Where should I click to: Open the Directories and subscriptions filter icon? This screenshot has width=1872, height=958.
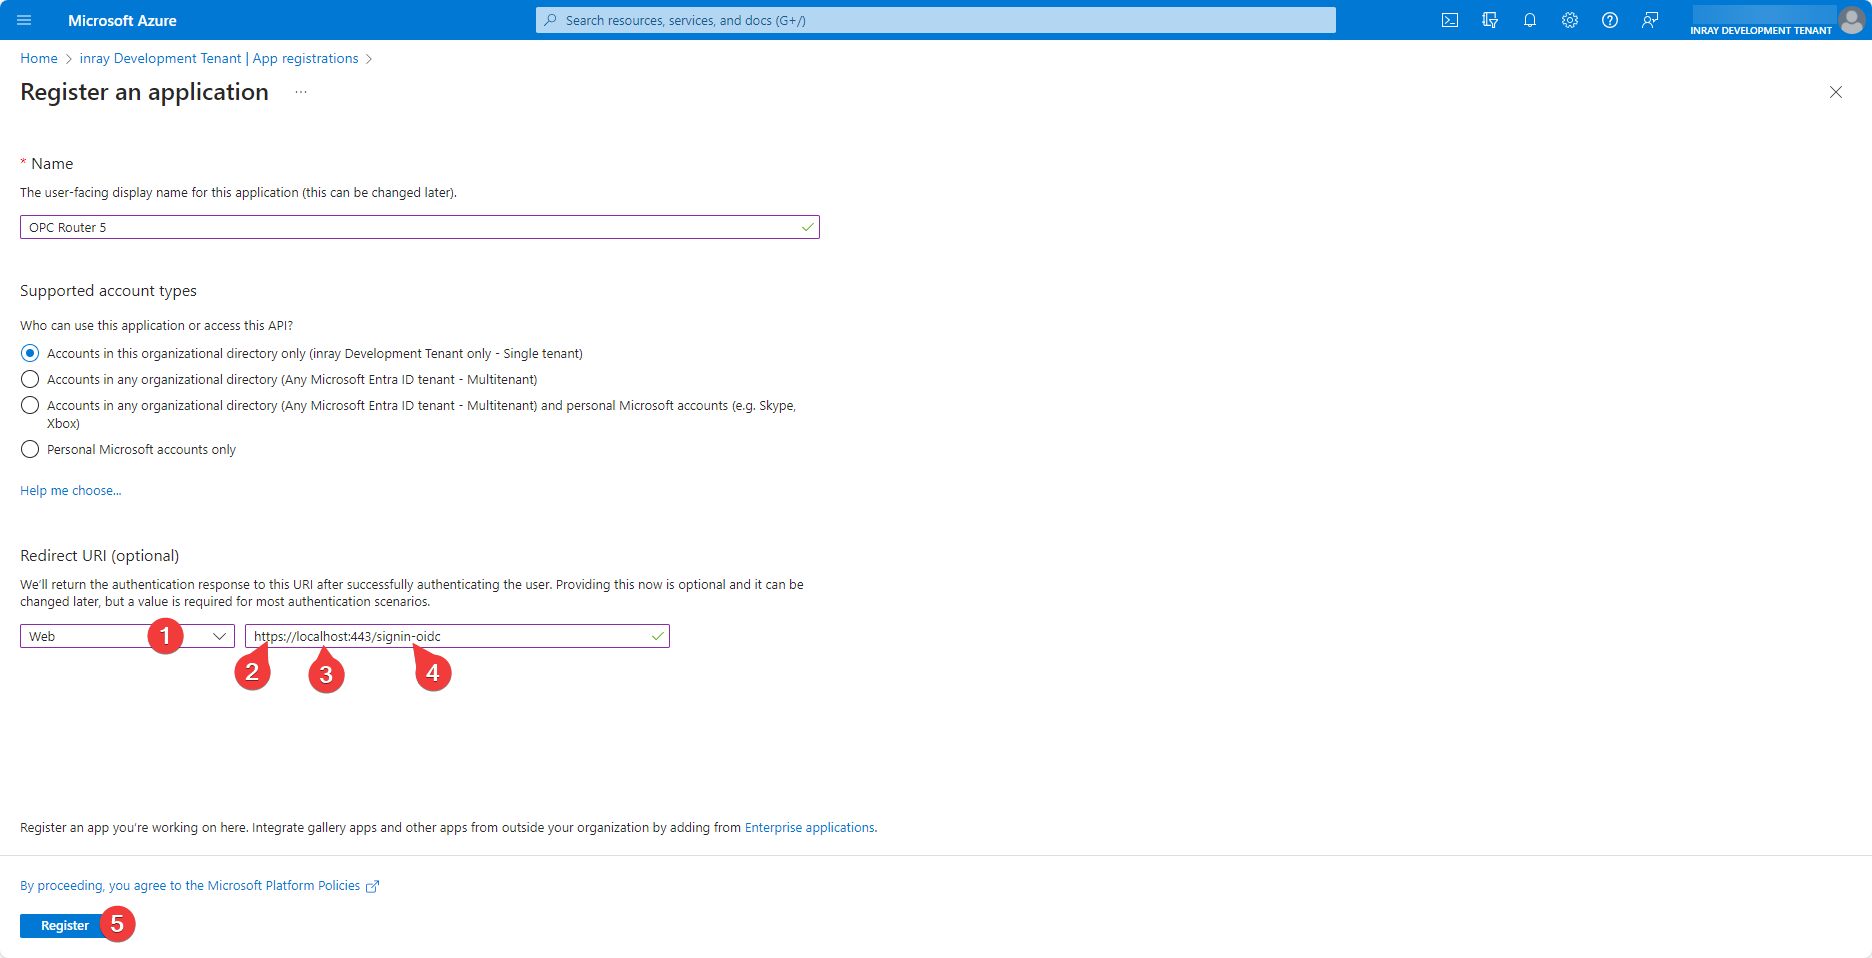pos(1490,20)
